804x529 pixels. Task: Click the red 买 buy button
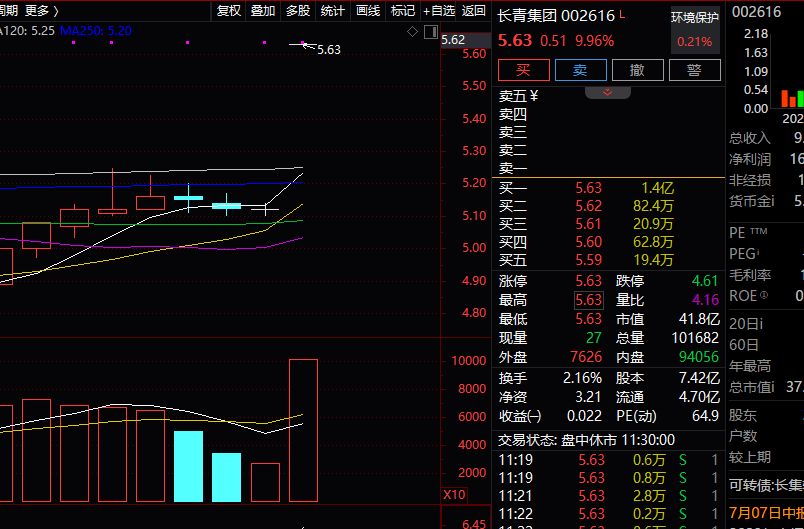pyautogui.click(x=524, y=70)
